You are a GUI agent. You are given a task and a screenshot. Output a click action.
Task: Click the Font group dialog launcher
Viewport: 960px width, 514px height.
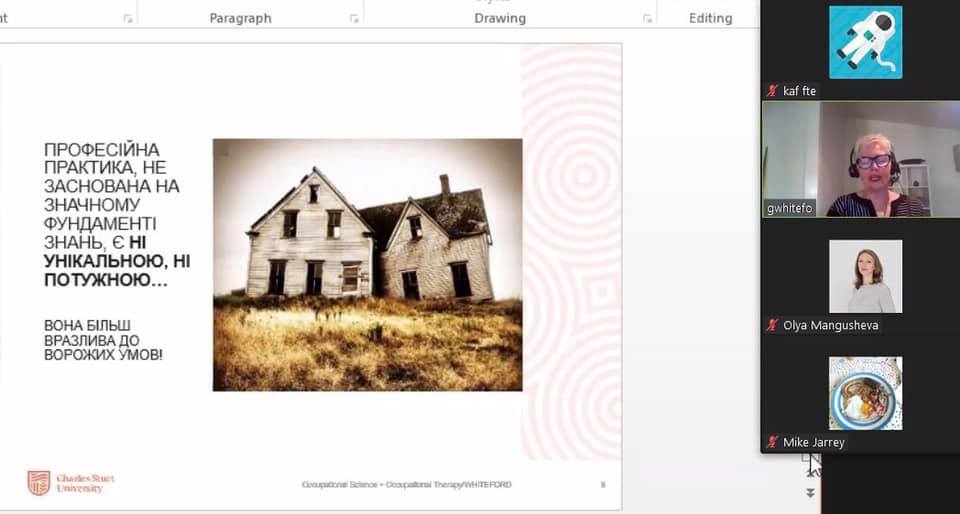[x=127, y=19]
